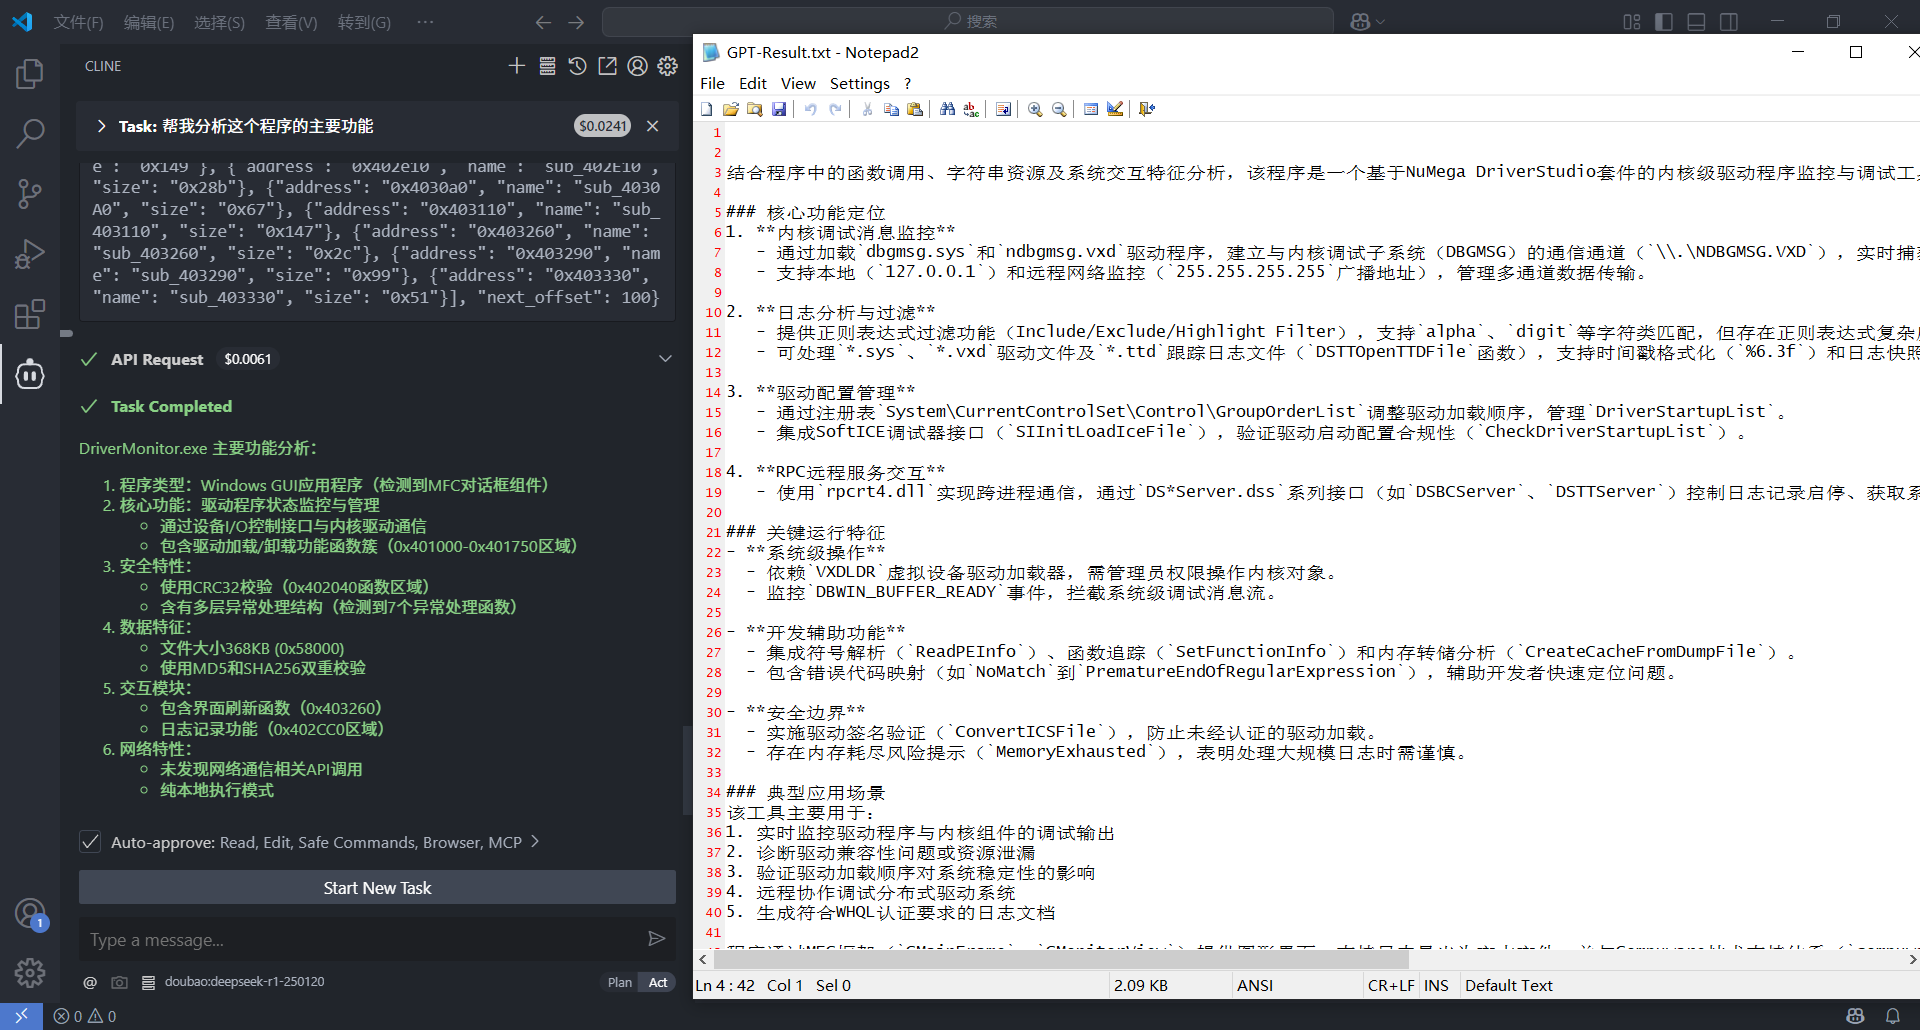Image resolution: width=1920 pixels, height=1030 pixels.
Task: Open Cline MCP Servers panel icon
Action: click(x=547, y=66)
